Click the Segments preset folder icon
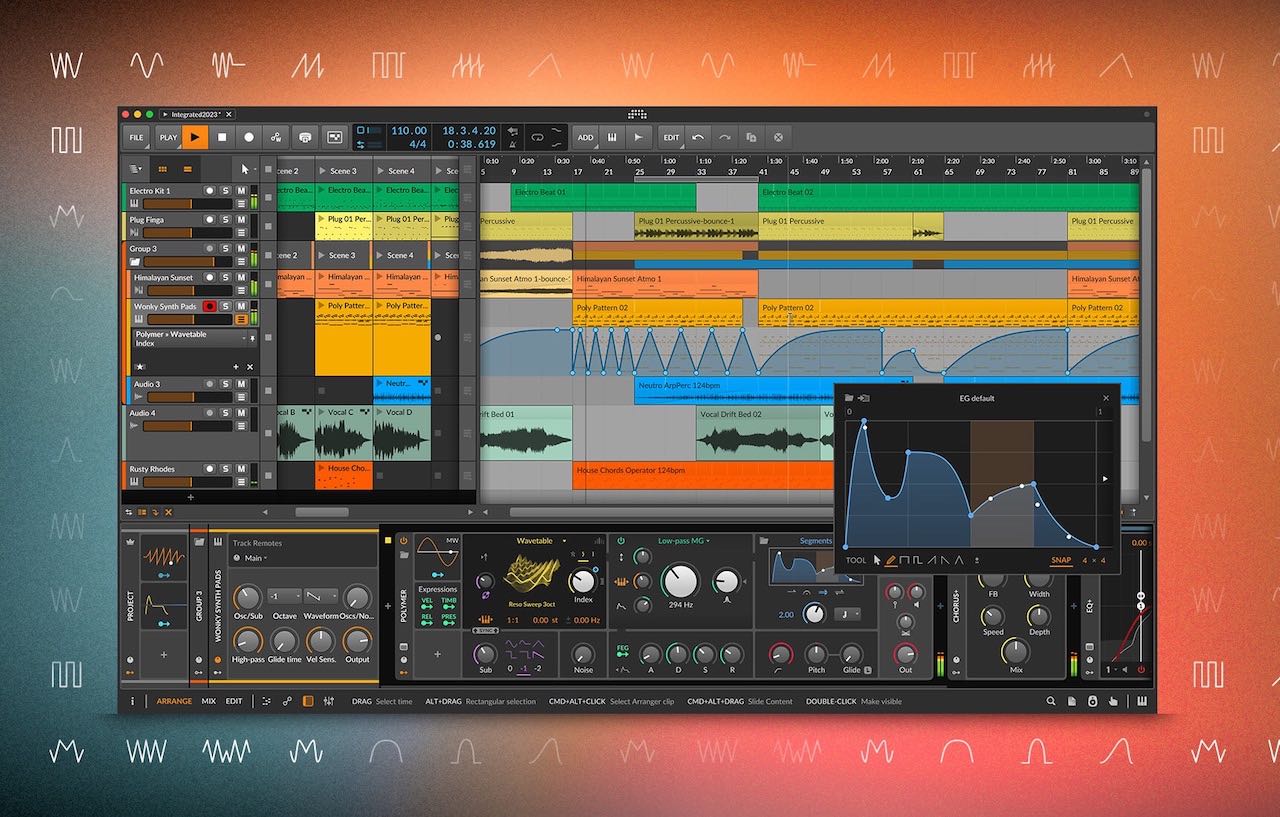 [762, 541]
